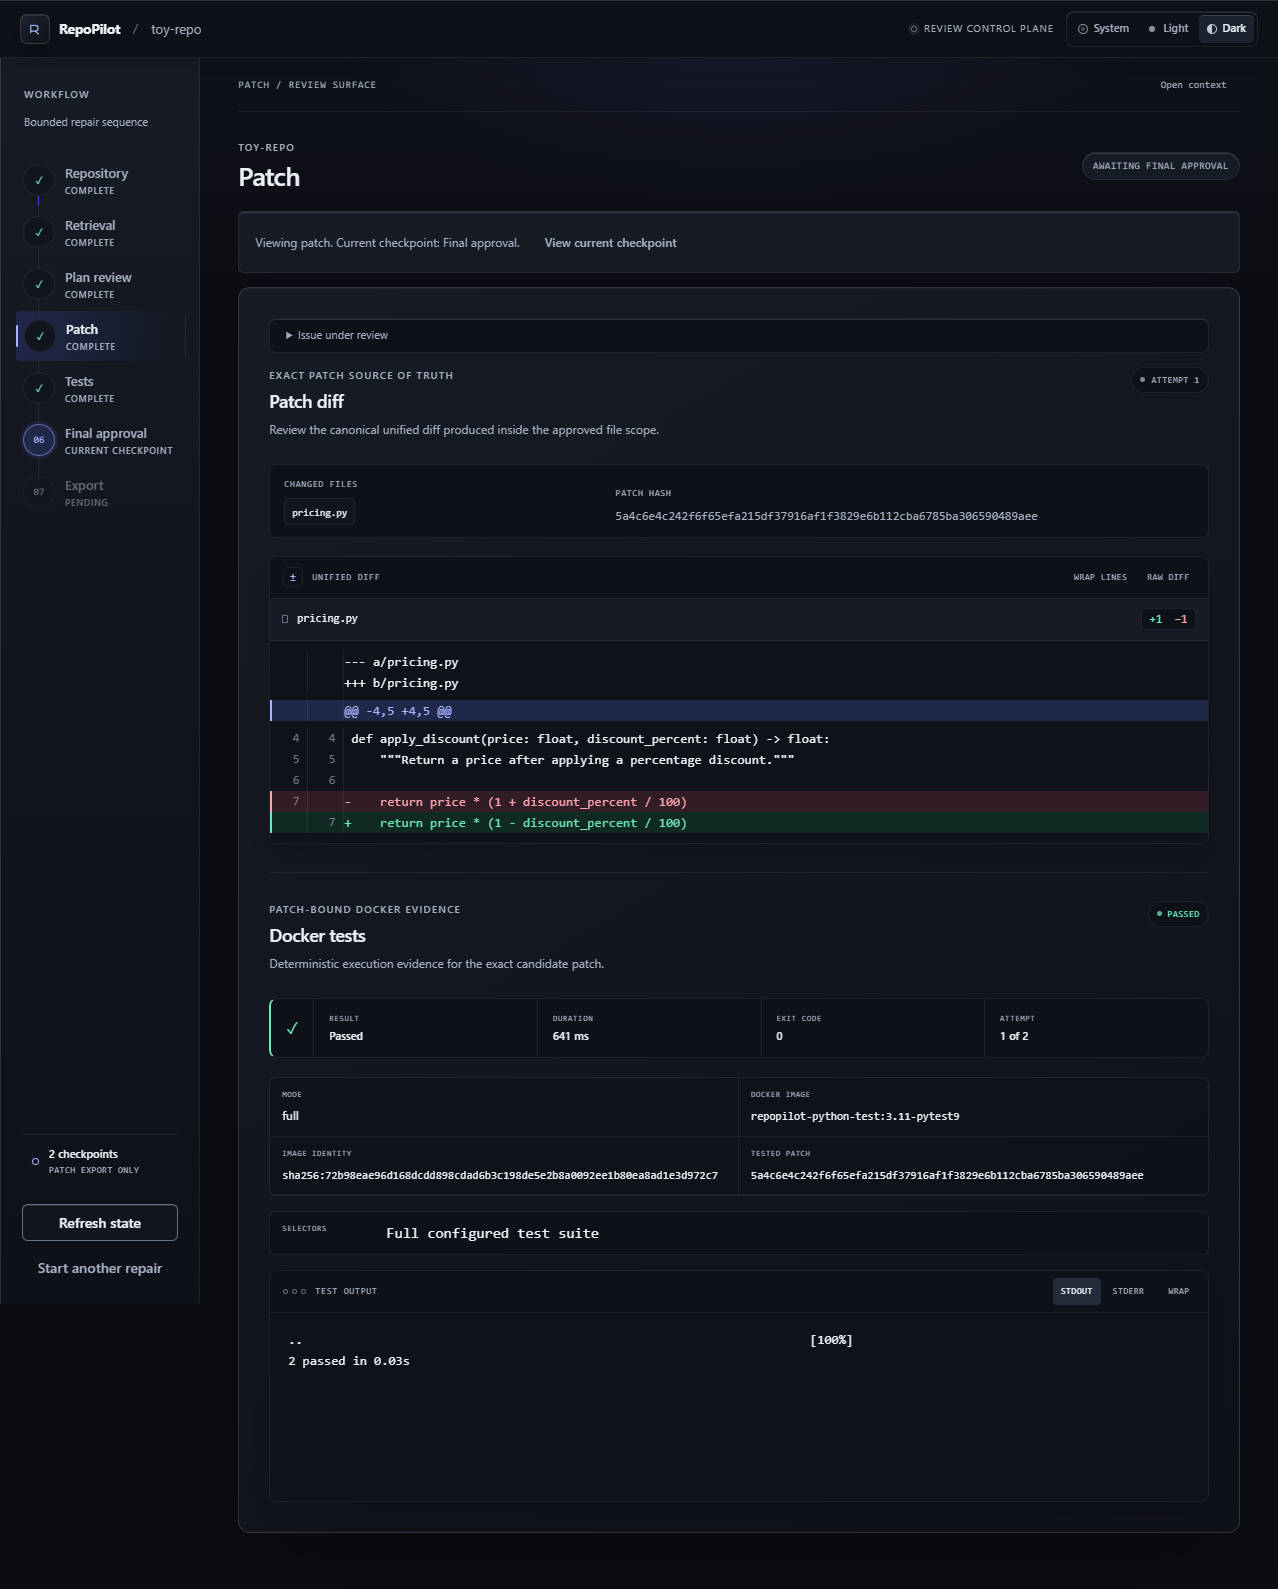Switch theme to System
This screenshot has width=1278, height=1589.
(x=1103, y=29)
